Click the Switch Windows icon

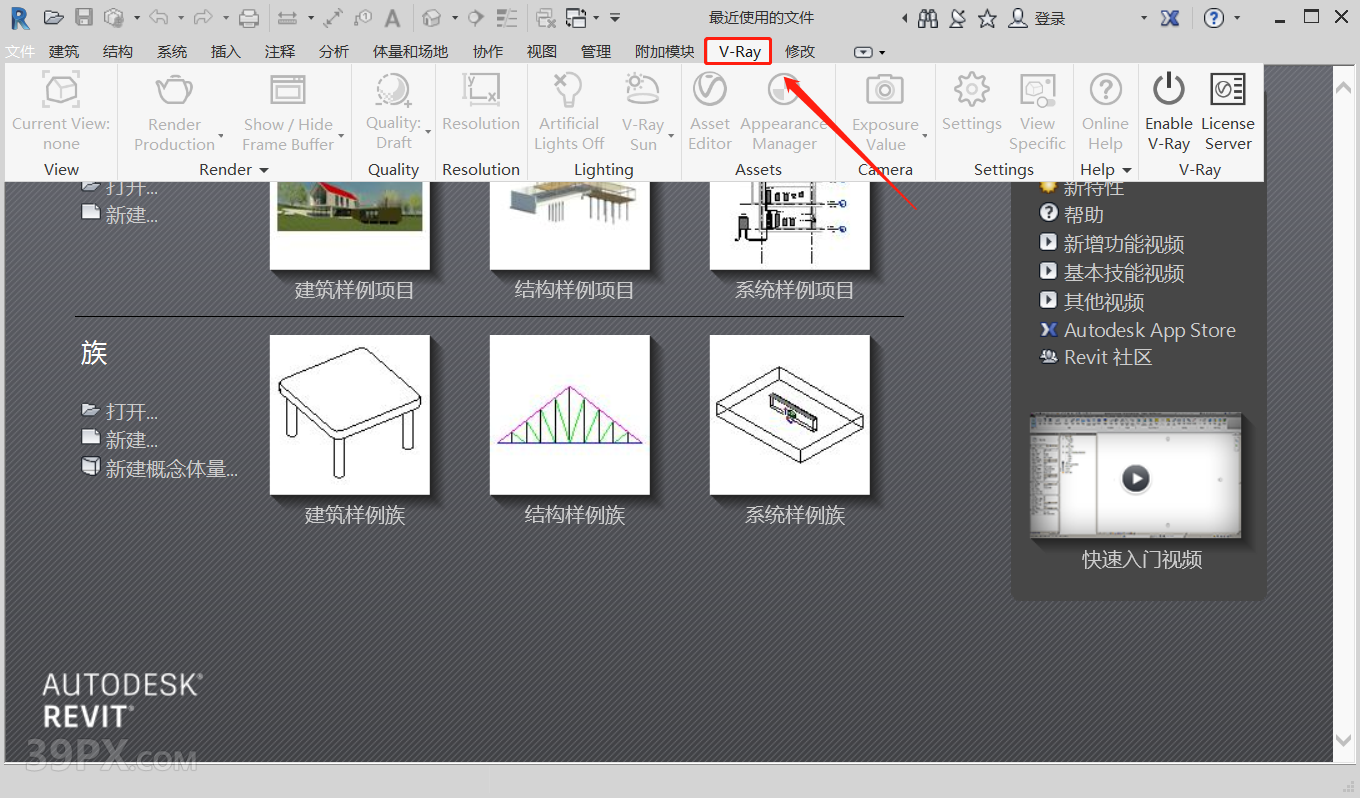pos(576,17)
